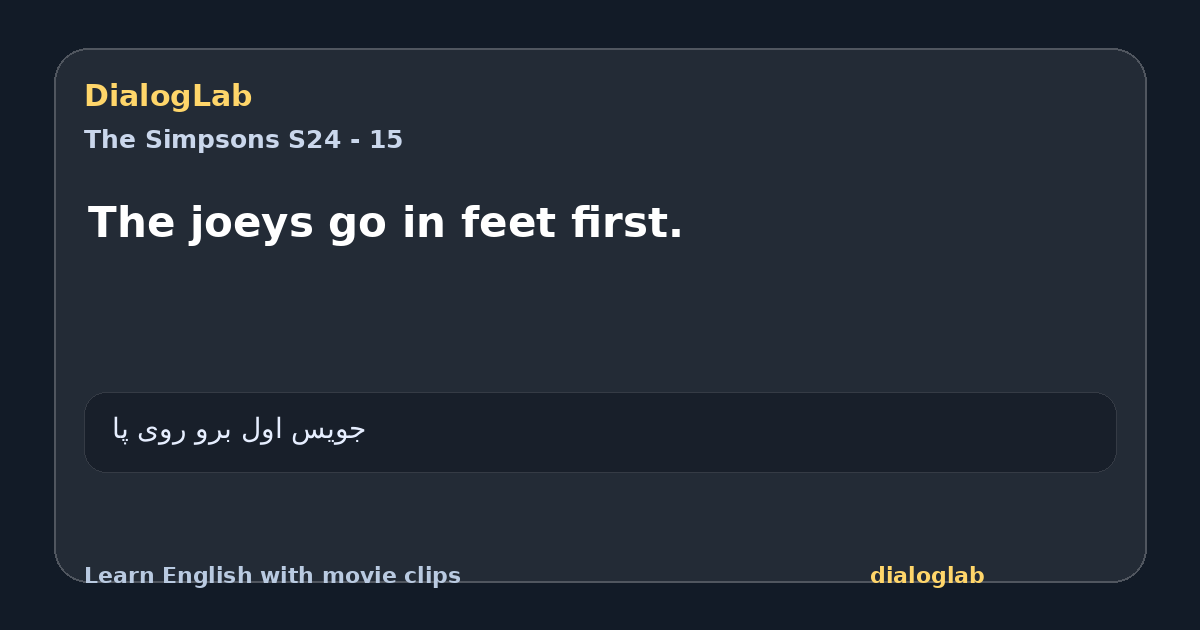Open the dialoglab footer link
This screenshot has height=630, width=1200.
point(927,576)
